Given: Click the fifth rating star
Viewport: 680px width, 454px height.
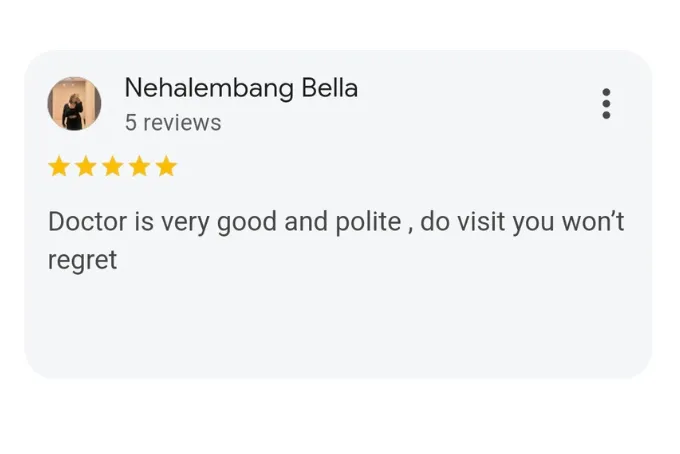Looking at the screenshot, I should pos(167,167).
